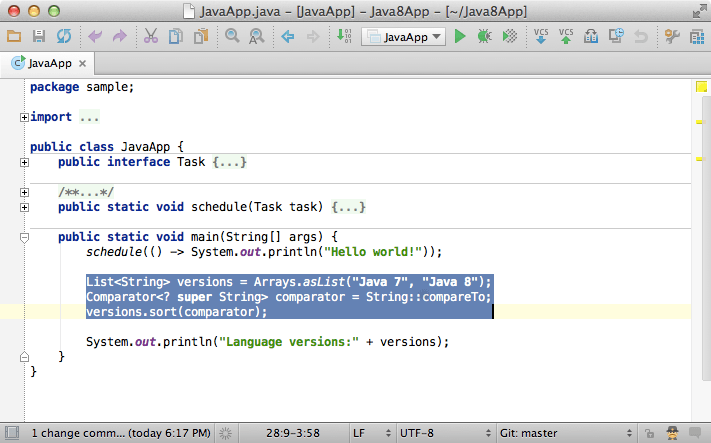Revert changes with the gray undo arrow

(641, 36)
